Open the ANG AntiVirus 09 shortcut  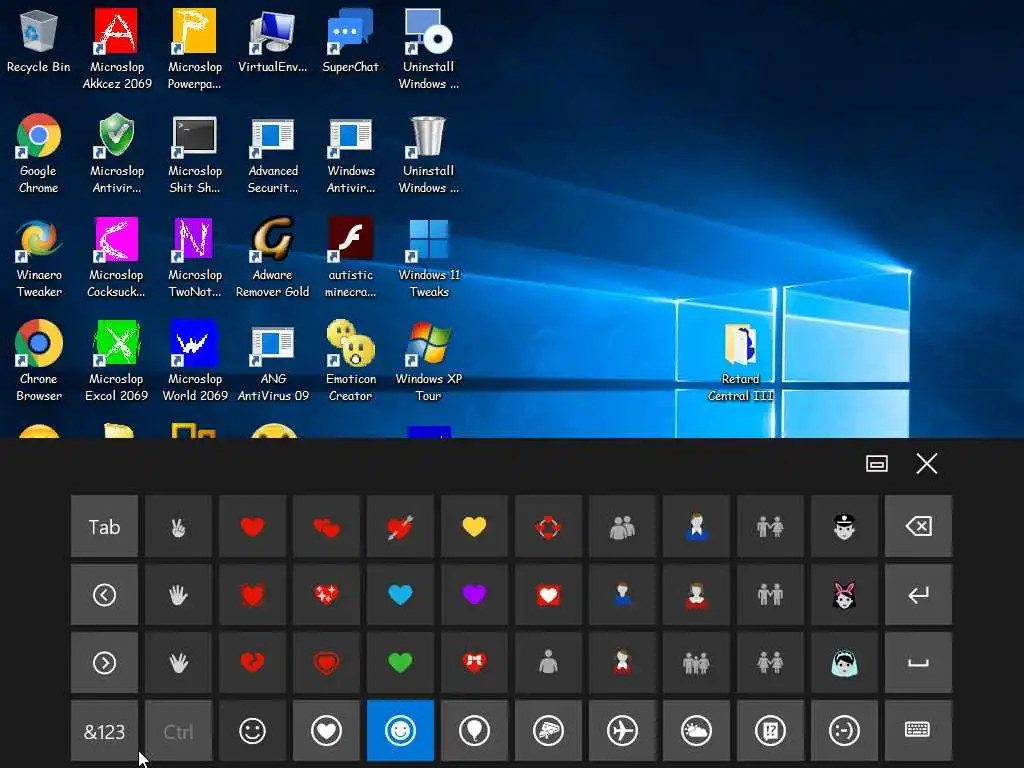coord(273,361)
